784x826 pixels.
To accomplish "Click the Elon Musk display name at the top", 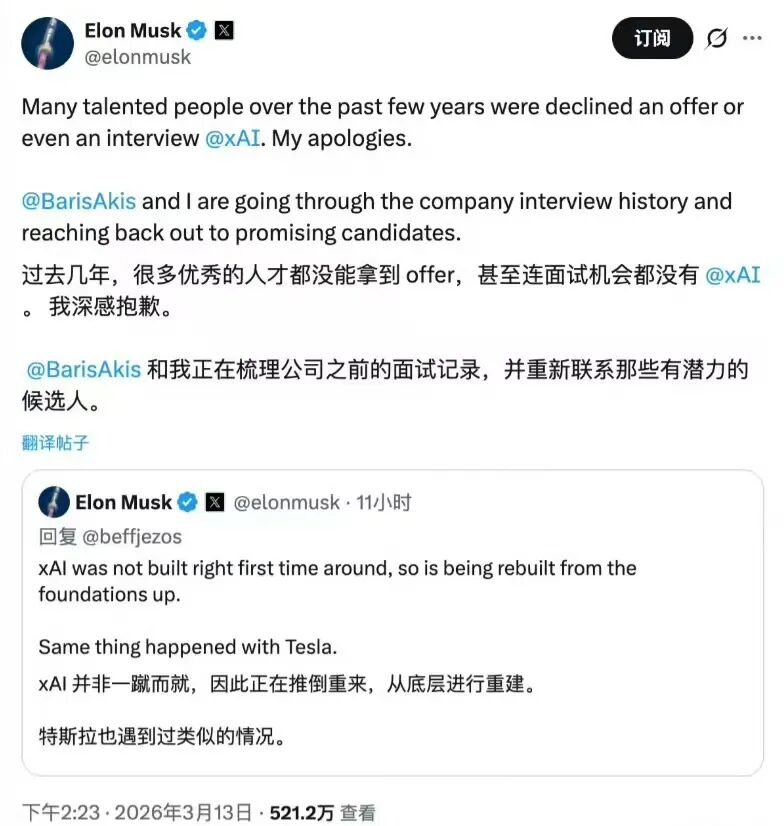I will (132, 30).
